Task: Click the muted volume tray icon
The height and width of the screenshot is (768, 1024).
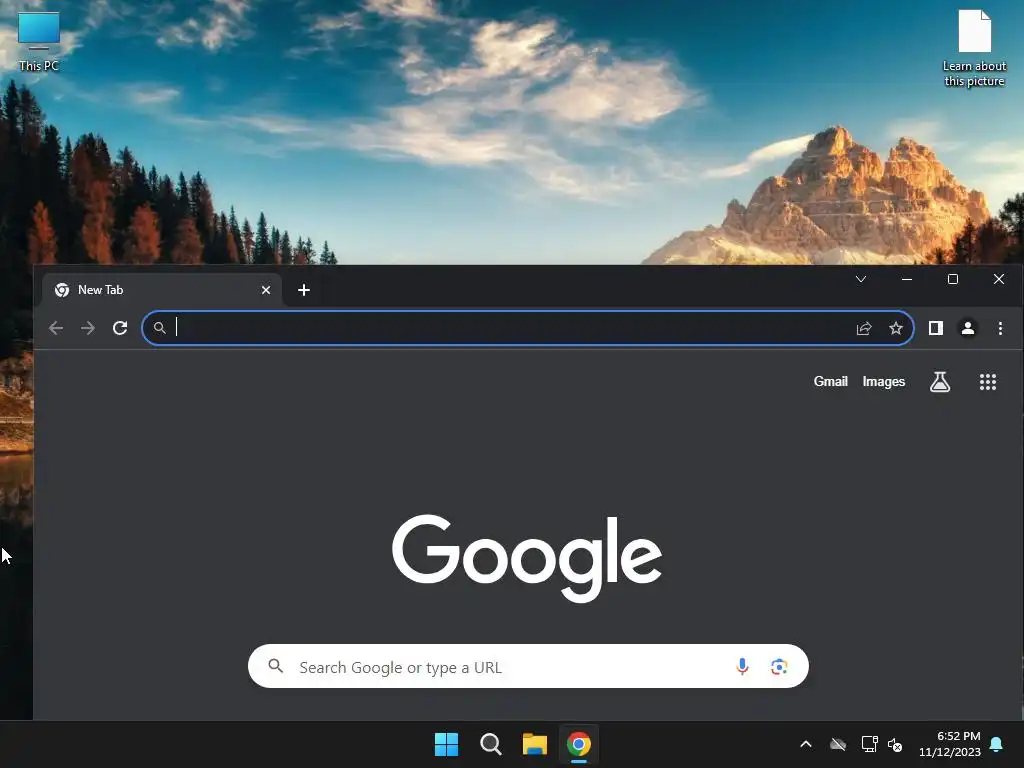Action: [x=895, y=744]
